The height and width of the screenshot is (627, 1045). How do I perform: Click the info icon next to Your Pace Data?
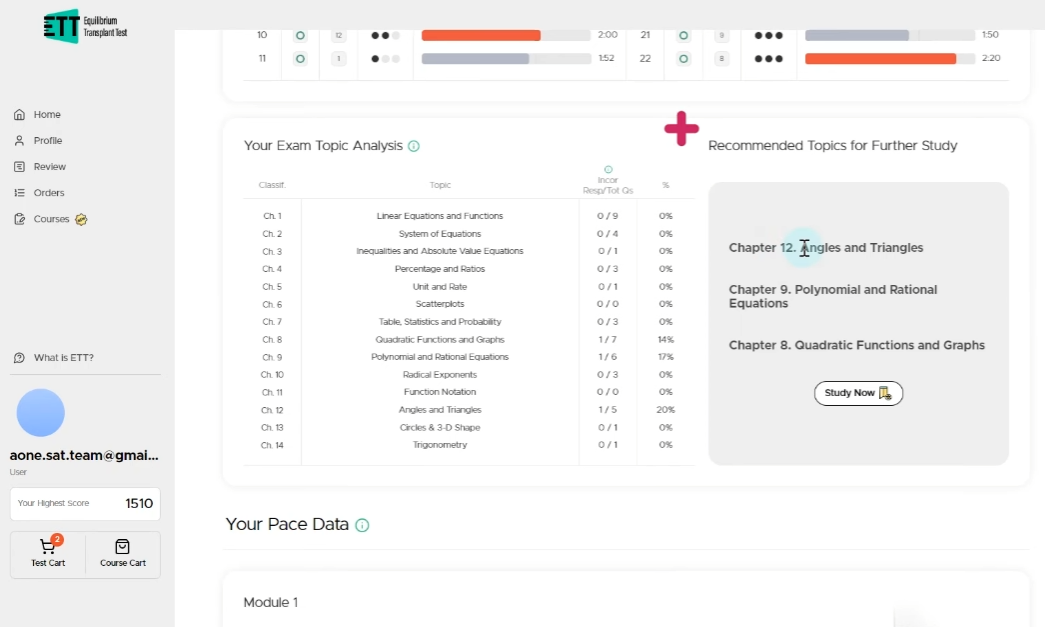pyautogui.click(x=362, y=525)
